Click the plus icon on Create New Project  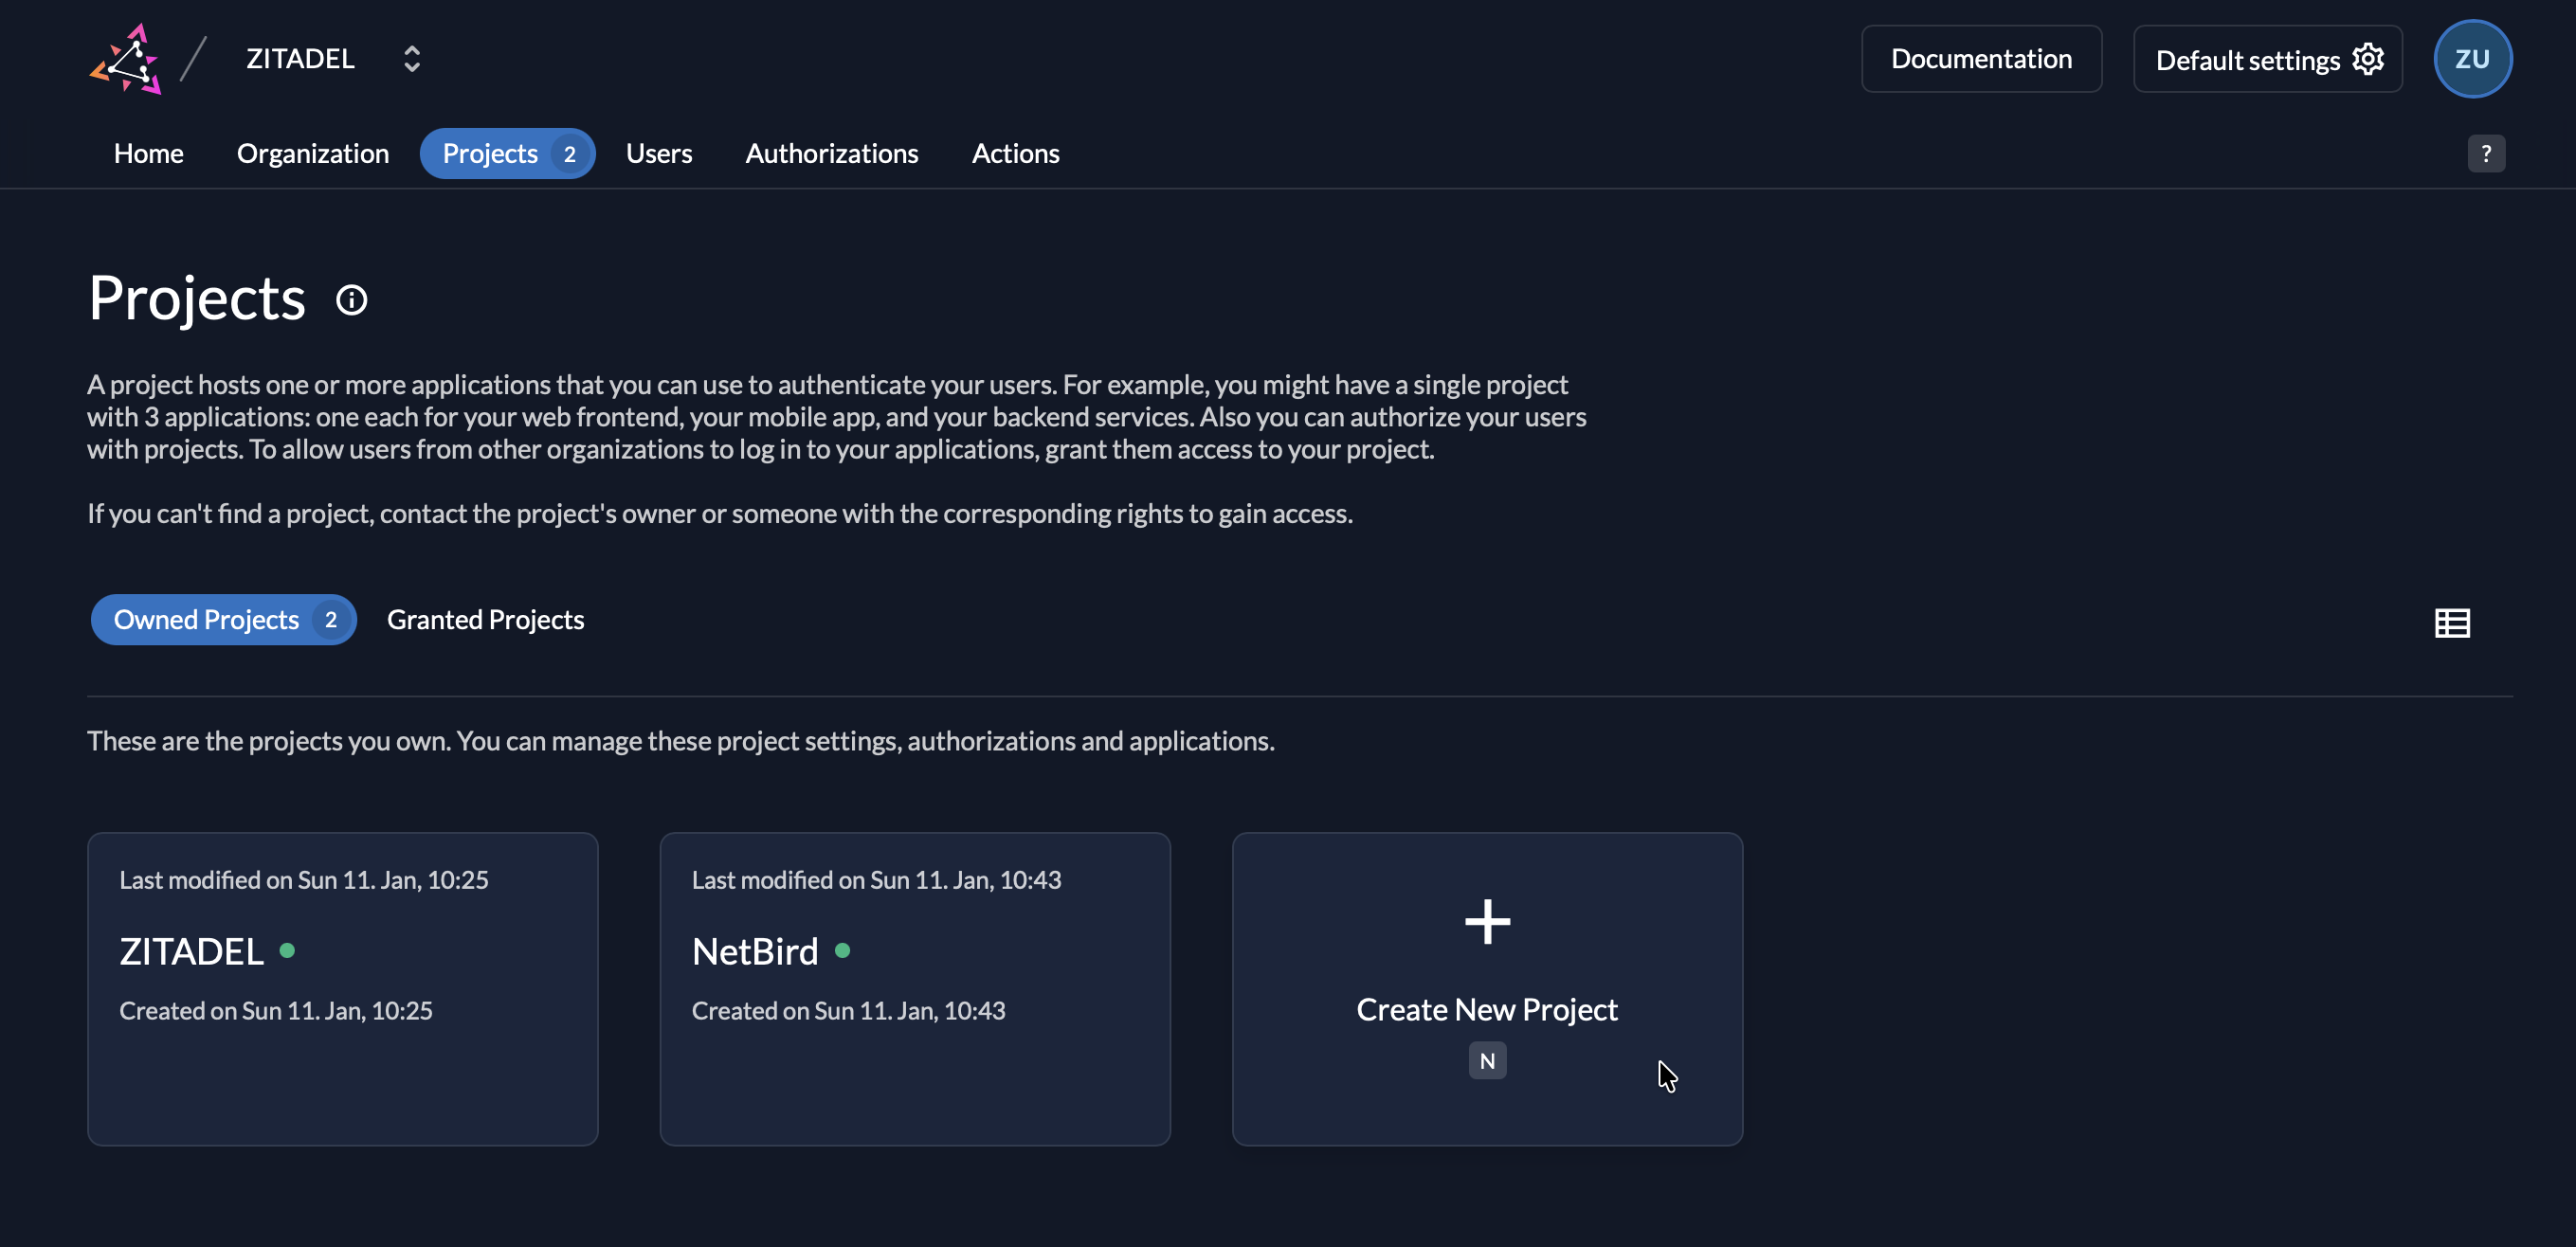(x=1486, y=921)
